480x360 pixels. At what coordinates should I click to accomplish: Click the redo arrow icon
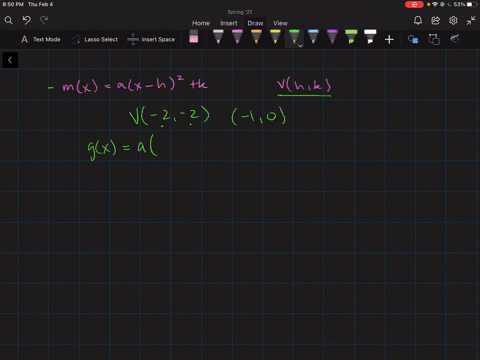pyautogui.click(x=44, y=21)
